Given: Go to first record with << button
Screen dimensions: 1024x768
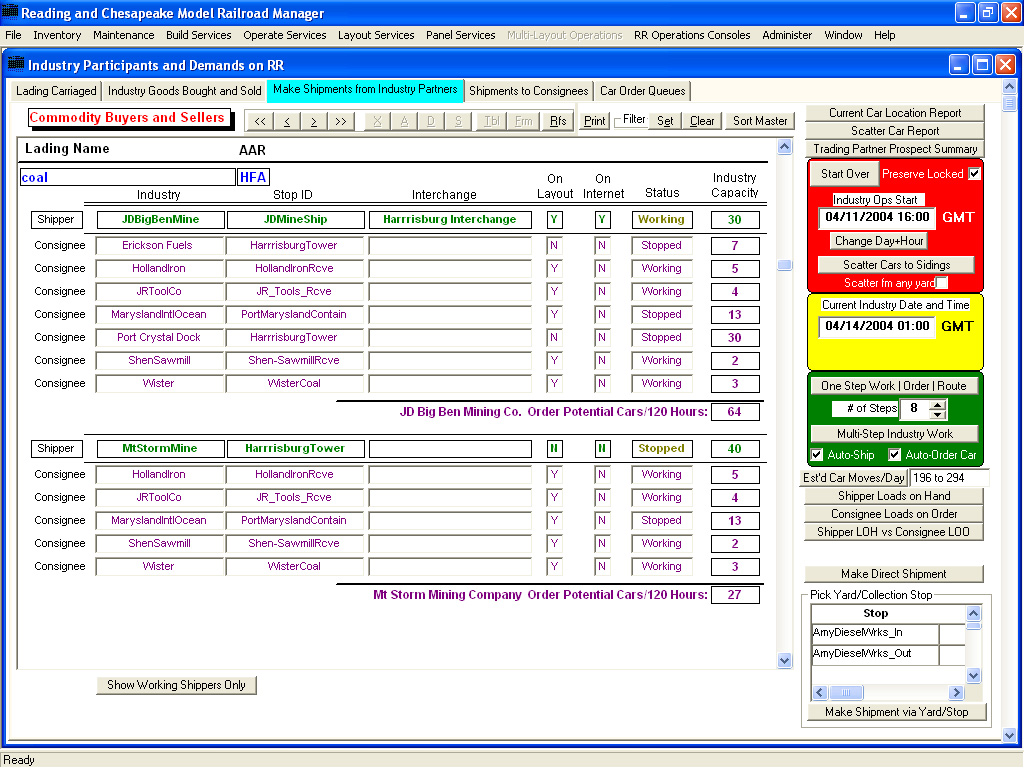Looking at the screenshot, I should (260, 121).
